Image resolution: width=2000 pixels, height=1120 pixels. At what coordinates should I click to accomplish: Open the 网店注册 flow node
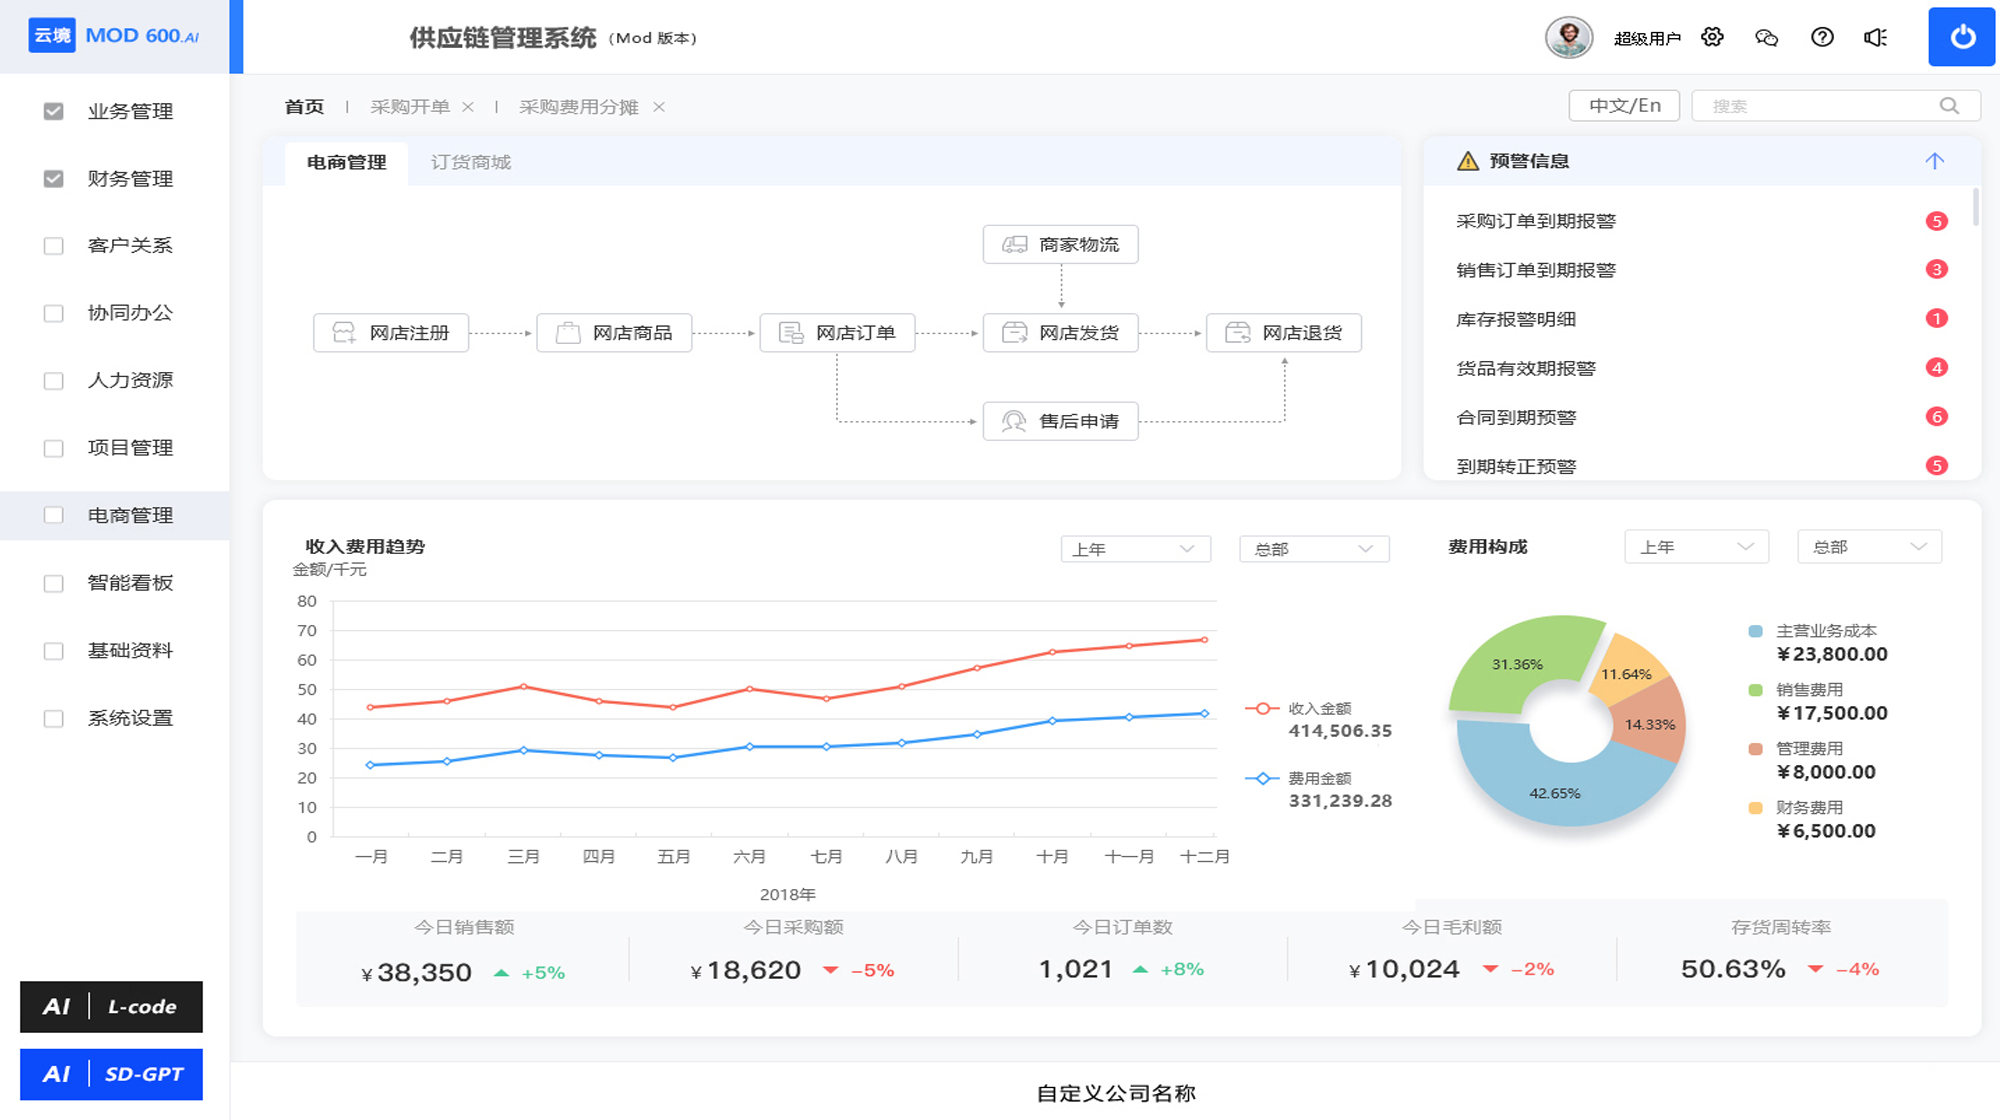tap(391, 333)
